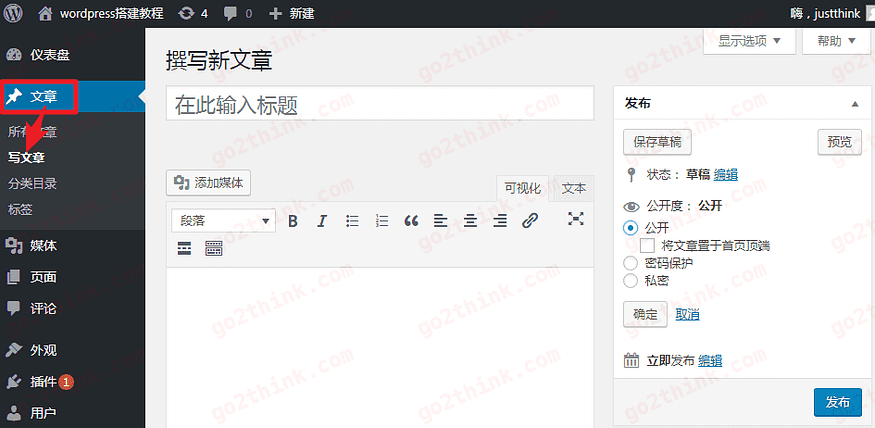Insert a blockquote
Viewport: 875px width, 428px height.
tap(411, 221)
